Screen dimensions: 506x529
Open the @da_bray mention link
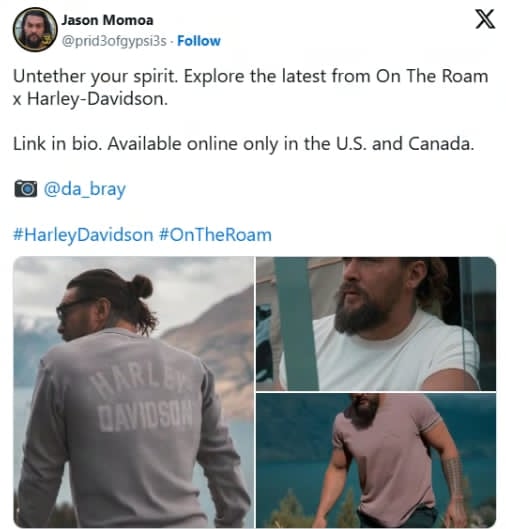[85, 189]
